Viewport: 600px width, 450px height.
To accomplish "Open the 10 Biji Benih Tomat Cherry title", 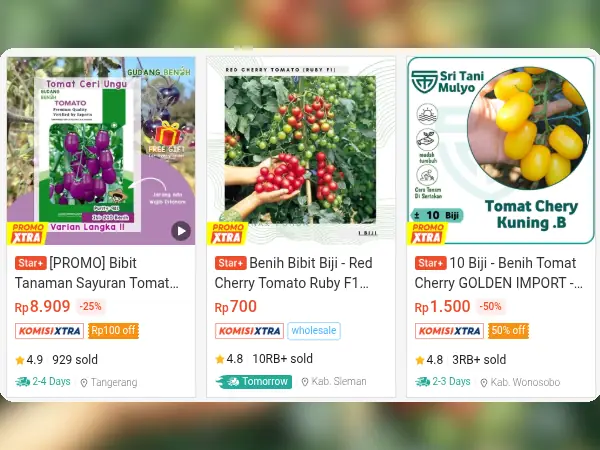I will click(499, 273).
